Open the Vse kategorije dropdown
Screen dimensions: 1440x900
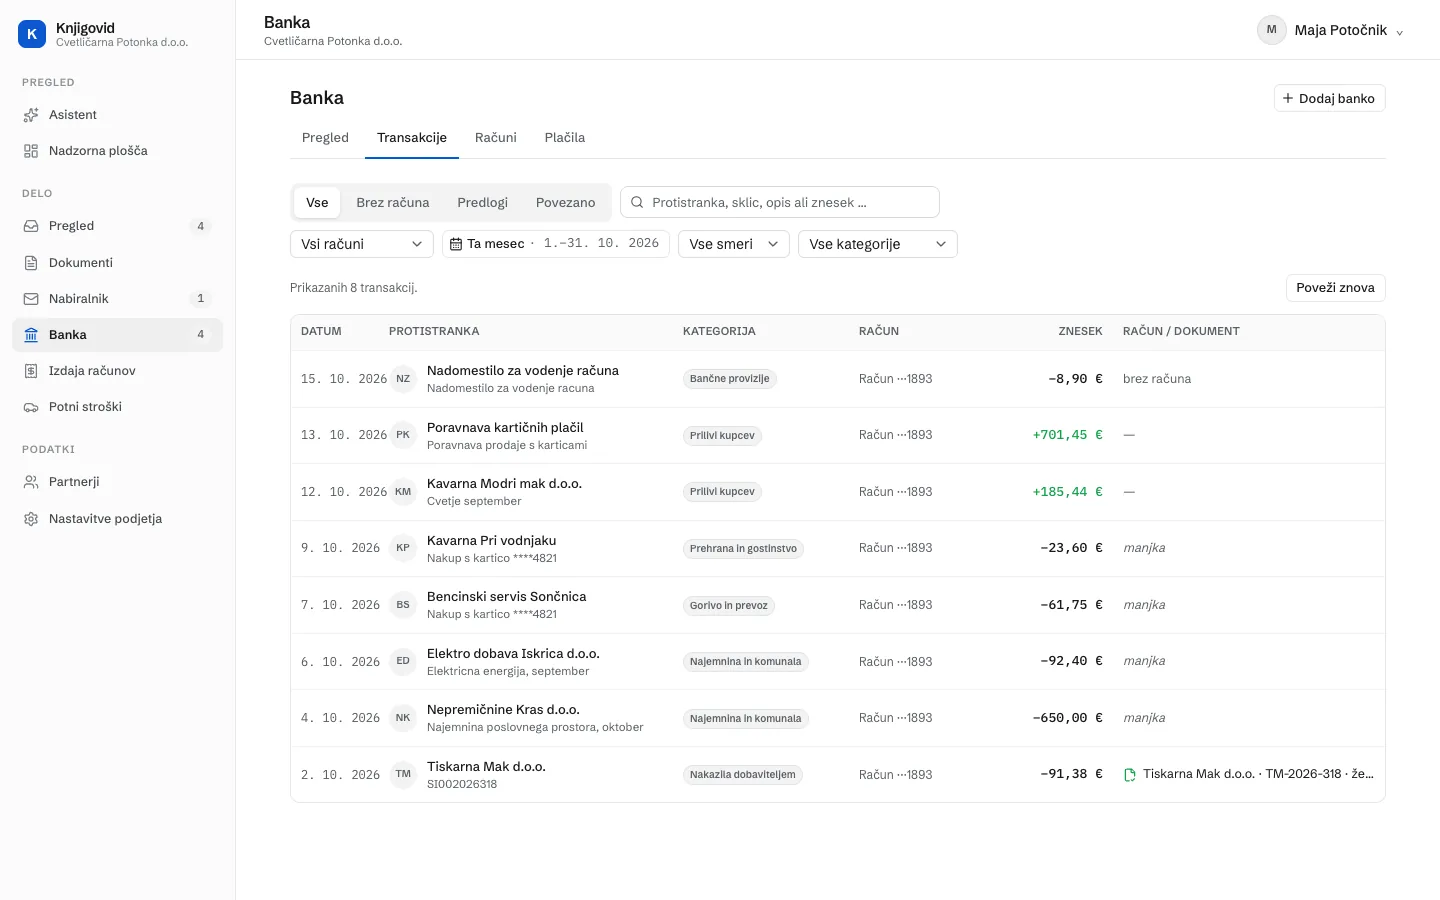point(878,244)
